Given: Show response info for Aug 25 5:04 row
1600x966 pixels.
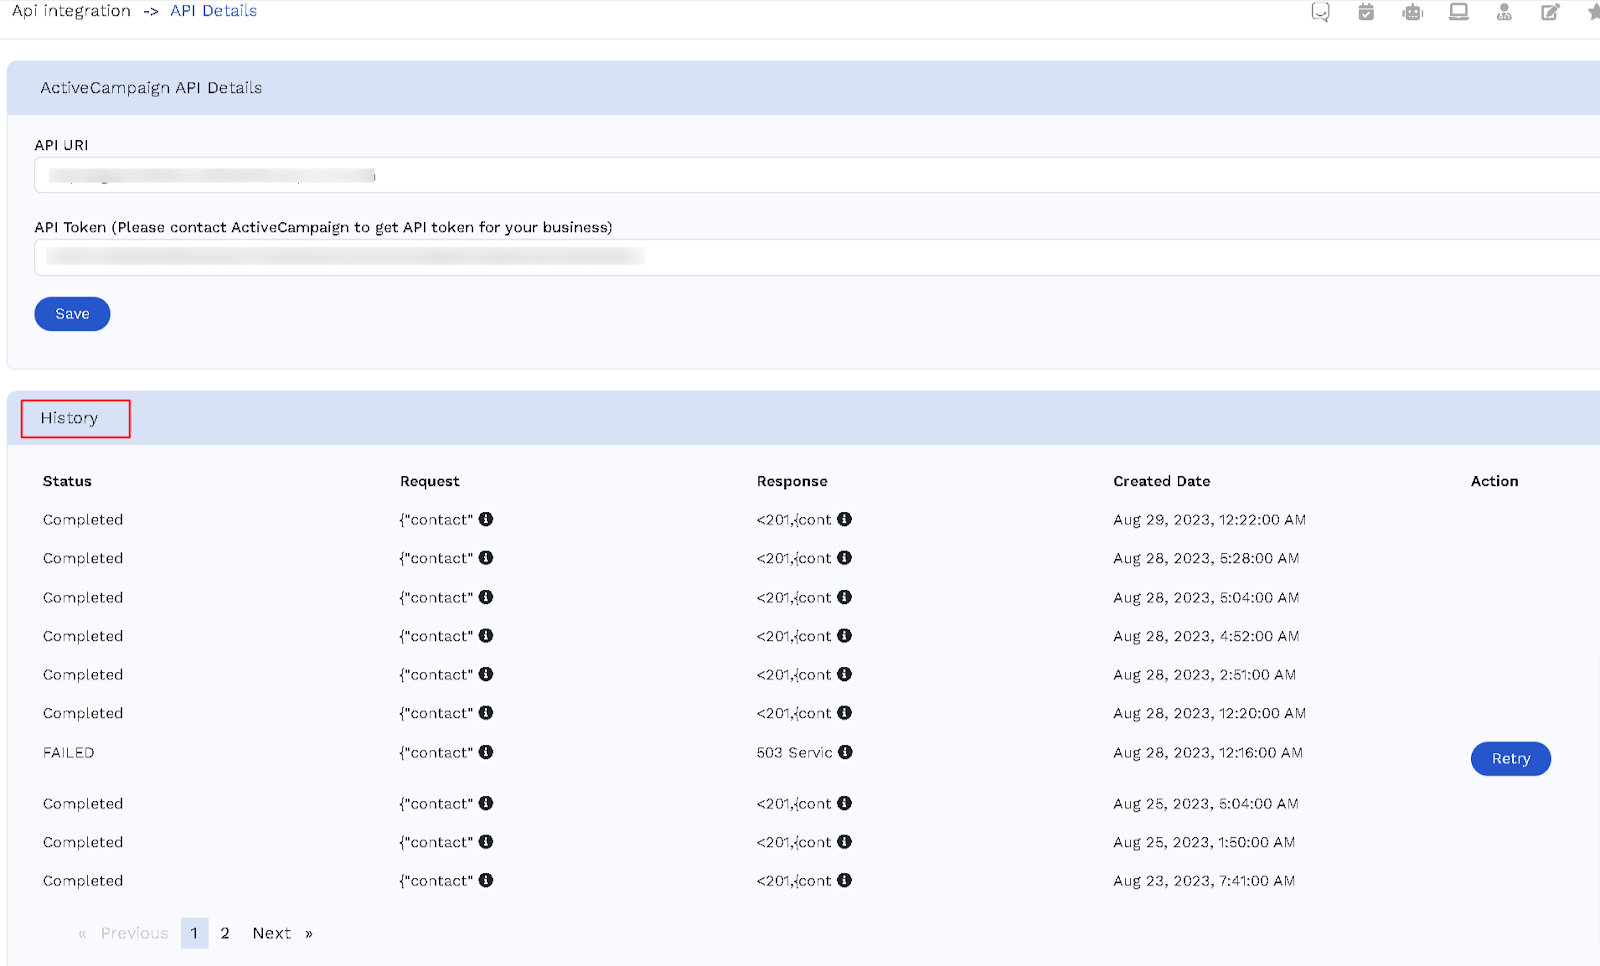Looking at the screenshot, I should click(844, 803).
